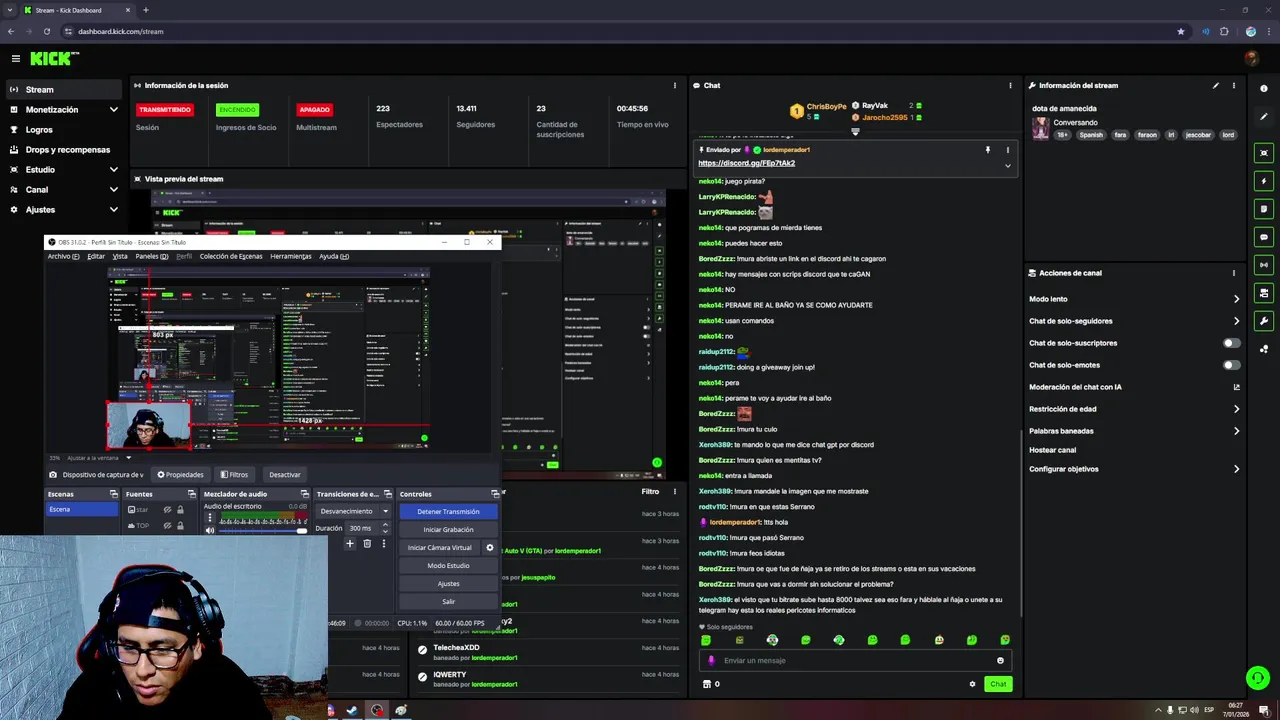1280x720 pixels.
Task: Open chat settings gear next to the Chat button
Action: coord(972,684)
